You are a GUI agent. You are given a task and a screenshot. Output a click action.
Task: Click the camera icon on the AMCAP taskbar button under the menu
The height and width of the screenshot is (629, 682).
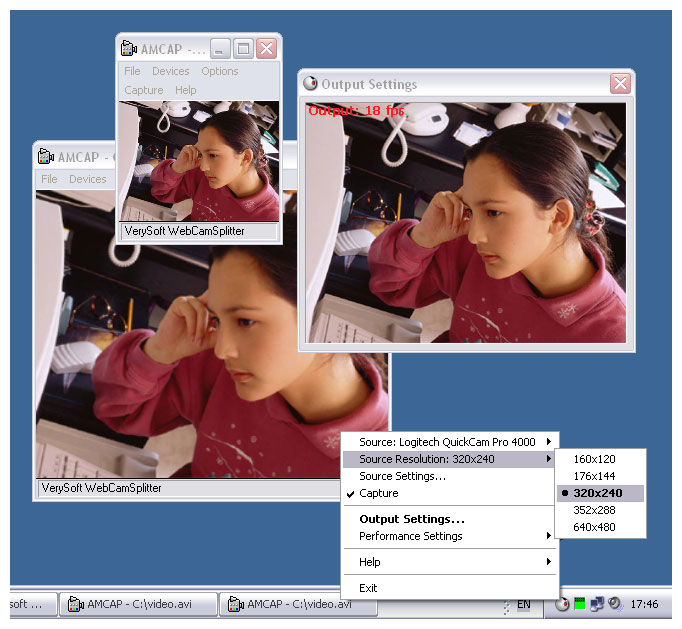coord(236,604)
